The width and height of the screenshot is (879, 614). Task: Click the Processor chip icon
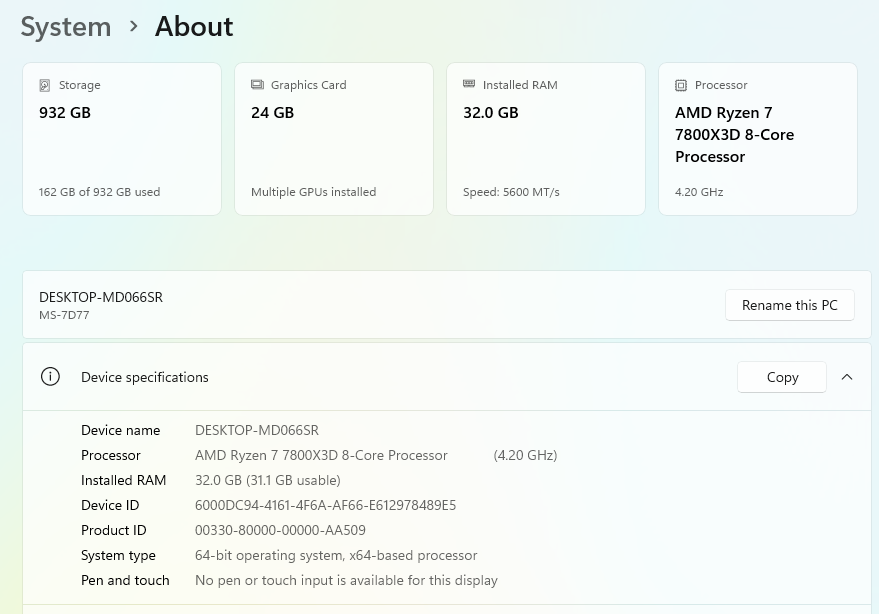pyautogui.click(x=681, y=86)
